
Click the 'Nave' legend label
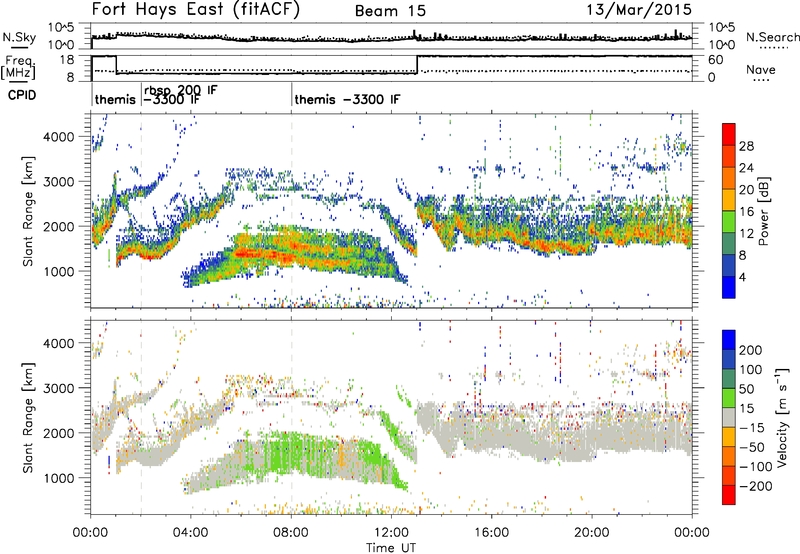click(x=761, y=70)
